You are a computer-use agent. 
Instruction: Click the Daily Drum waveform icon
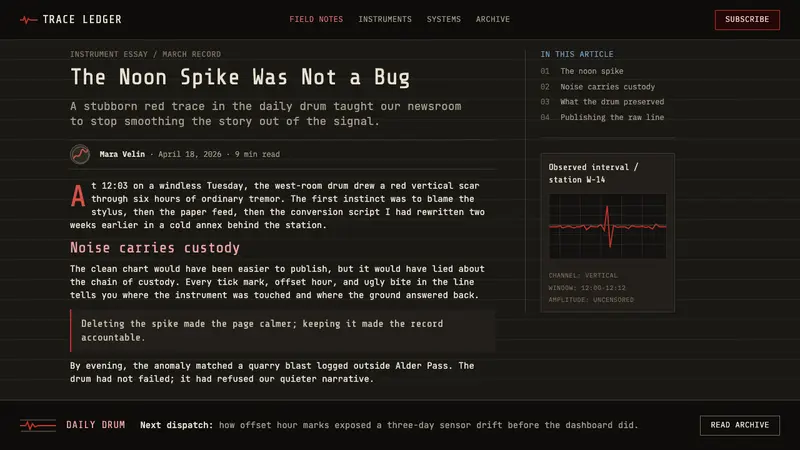38,425
